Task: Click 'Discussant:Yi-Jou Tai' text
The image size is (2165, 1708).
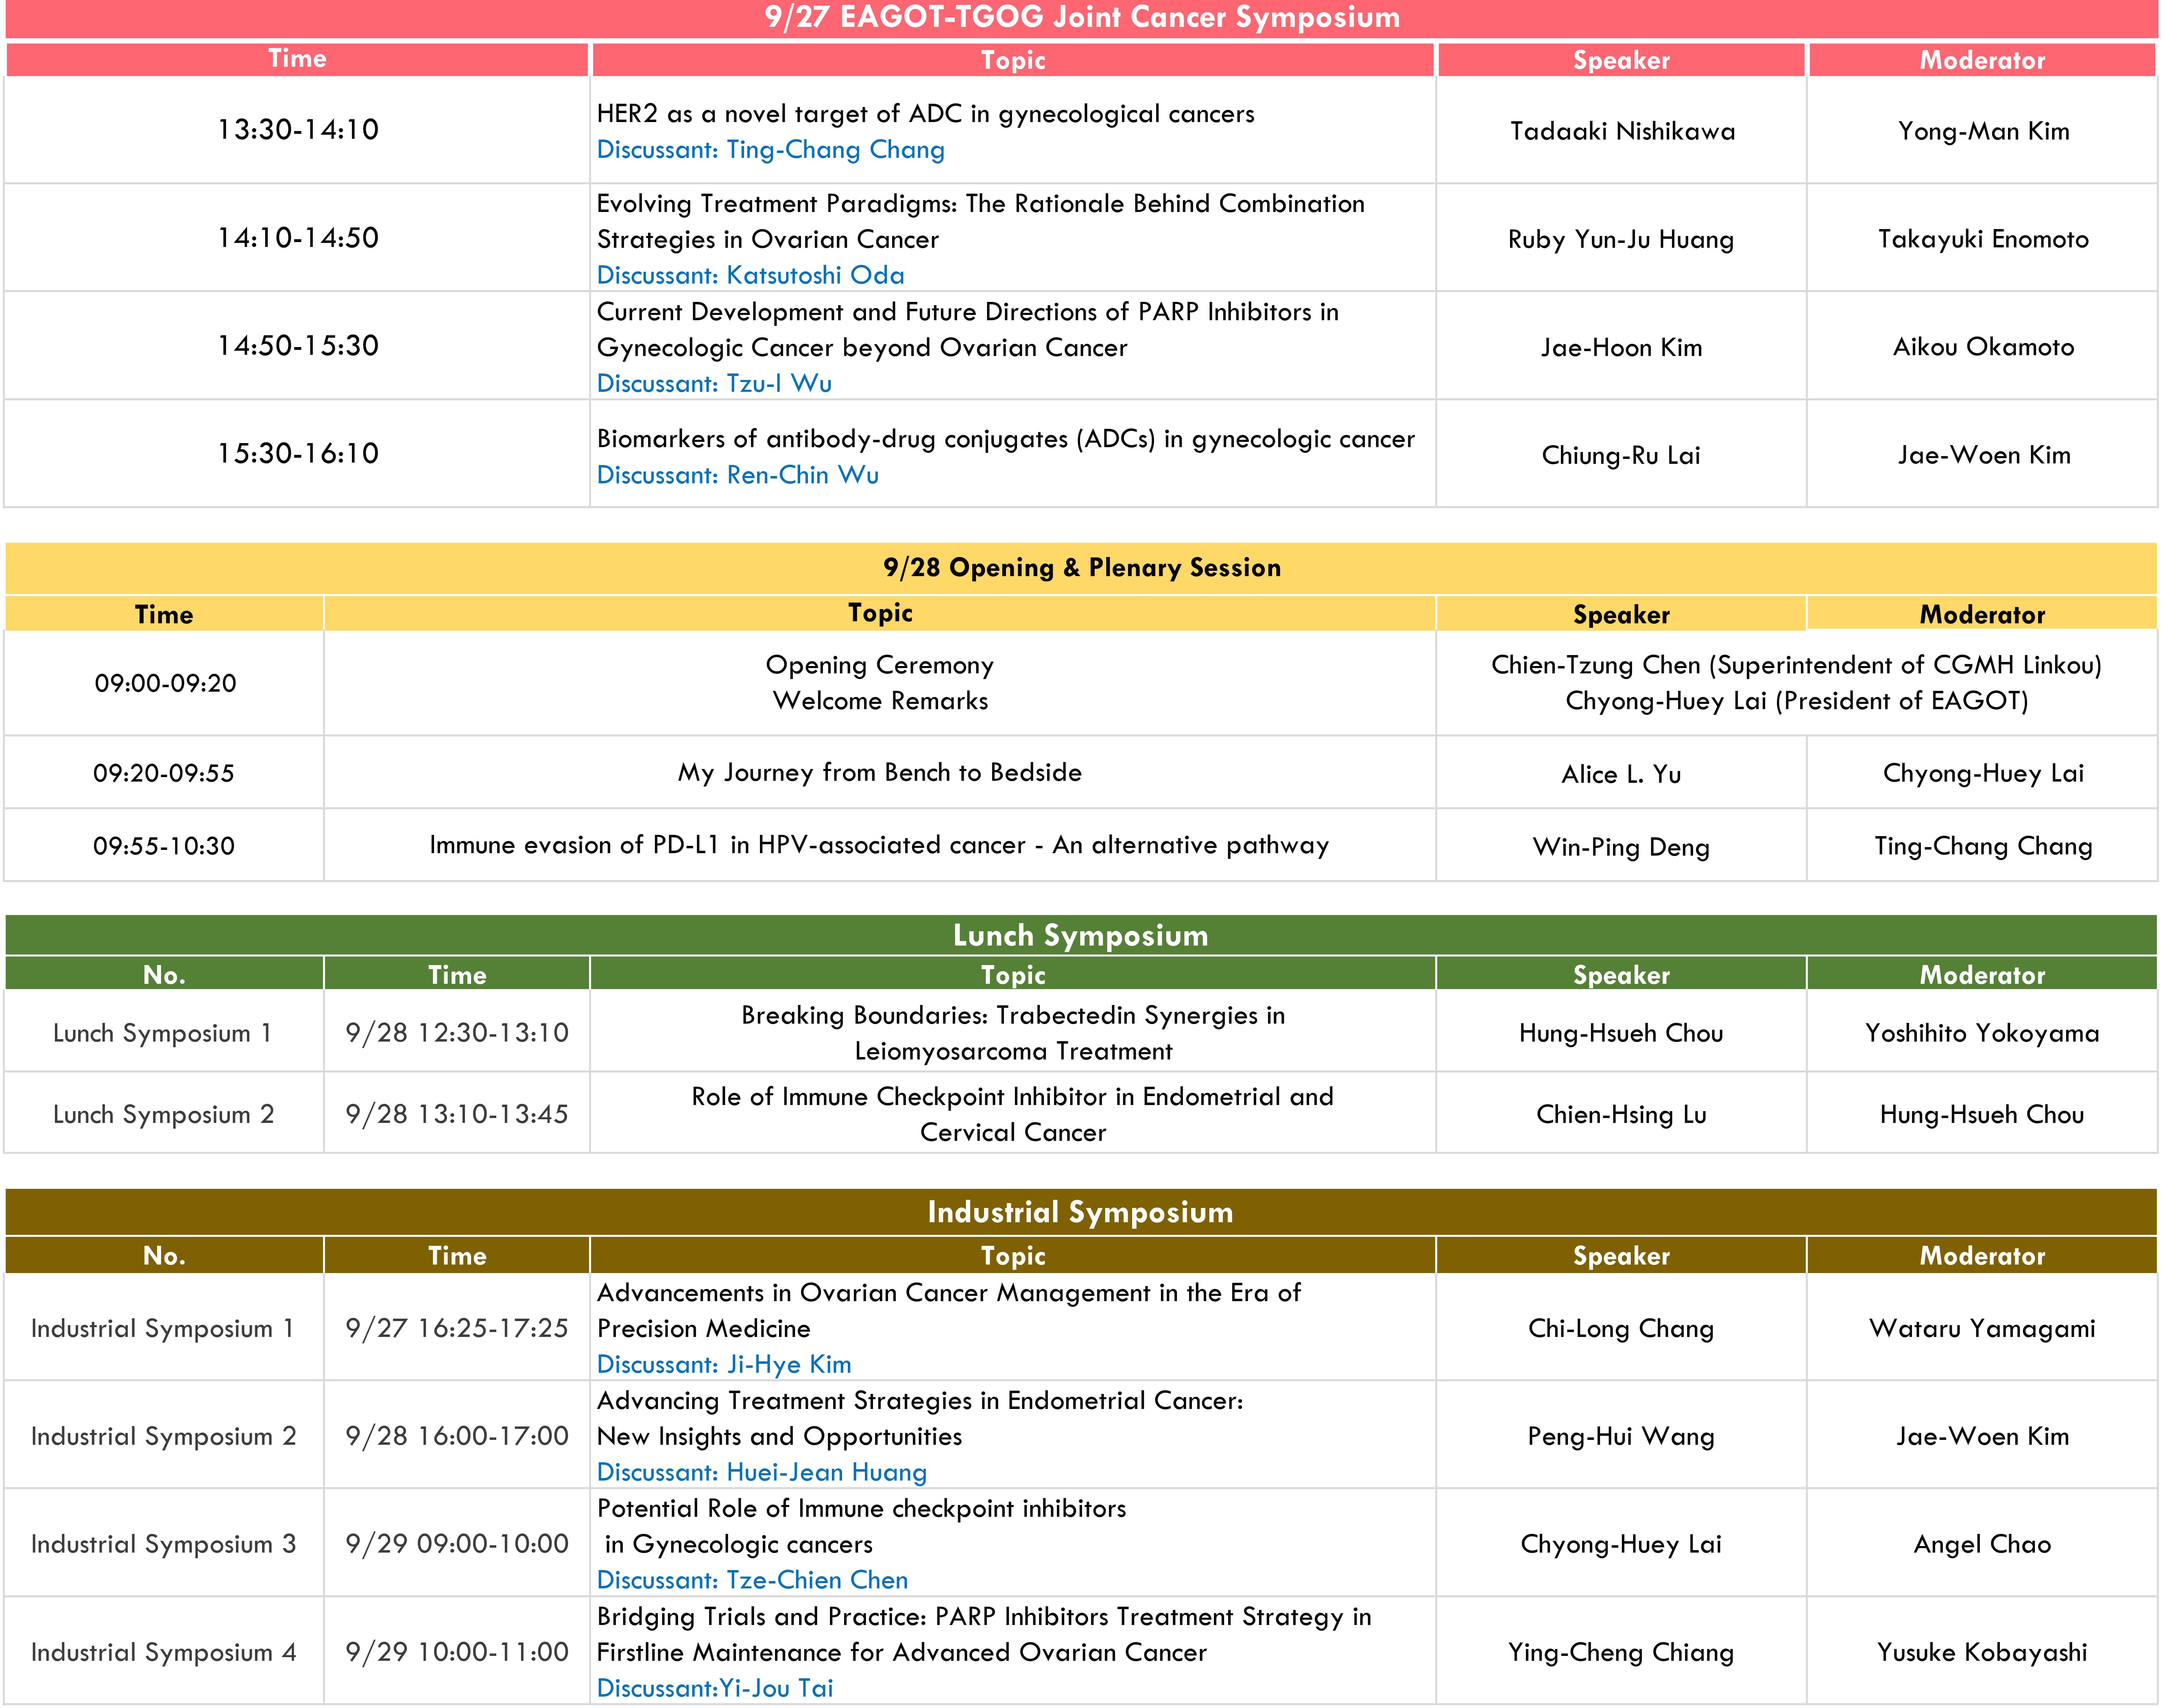Action: click(715, 1689)
